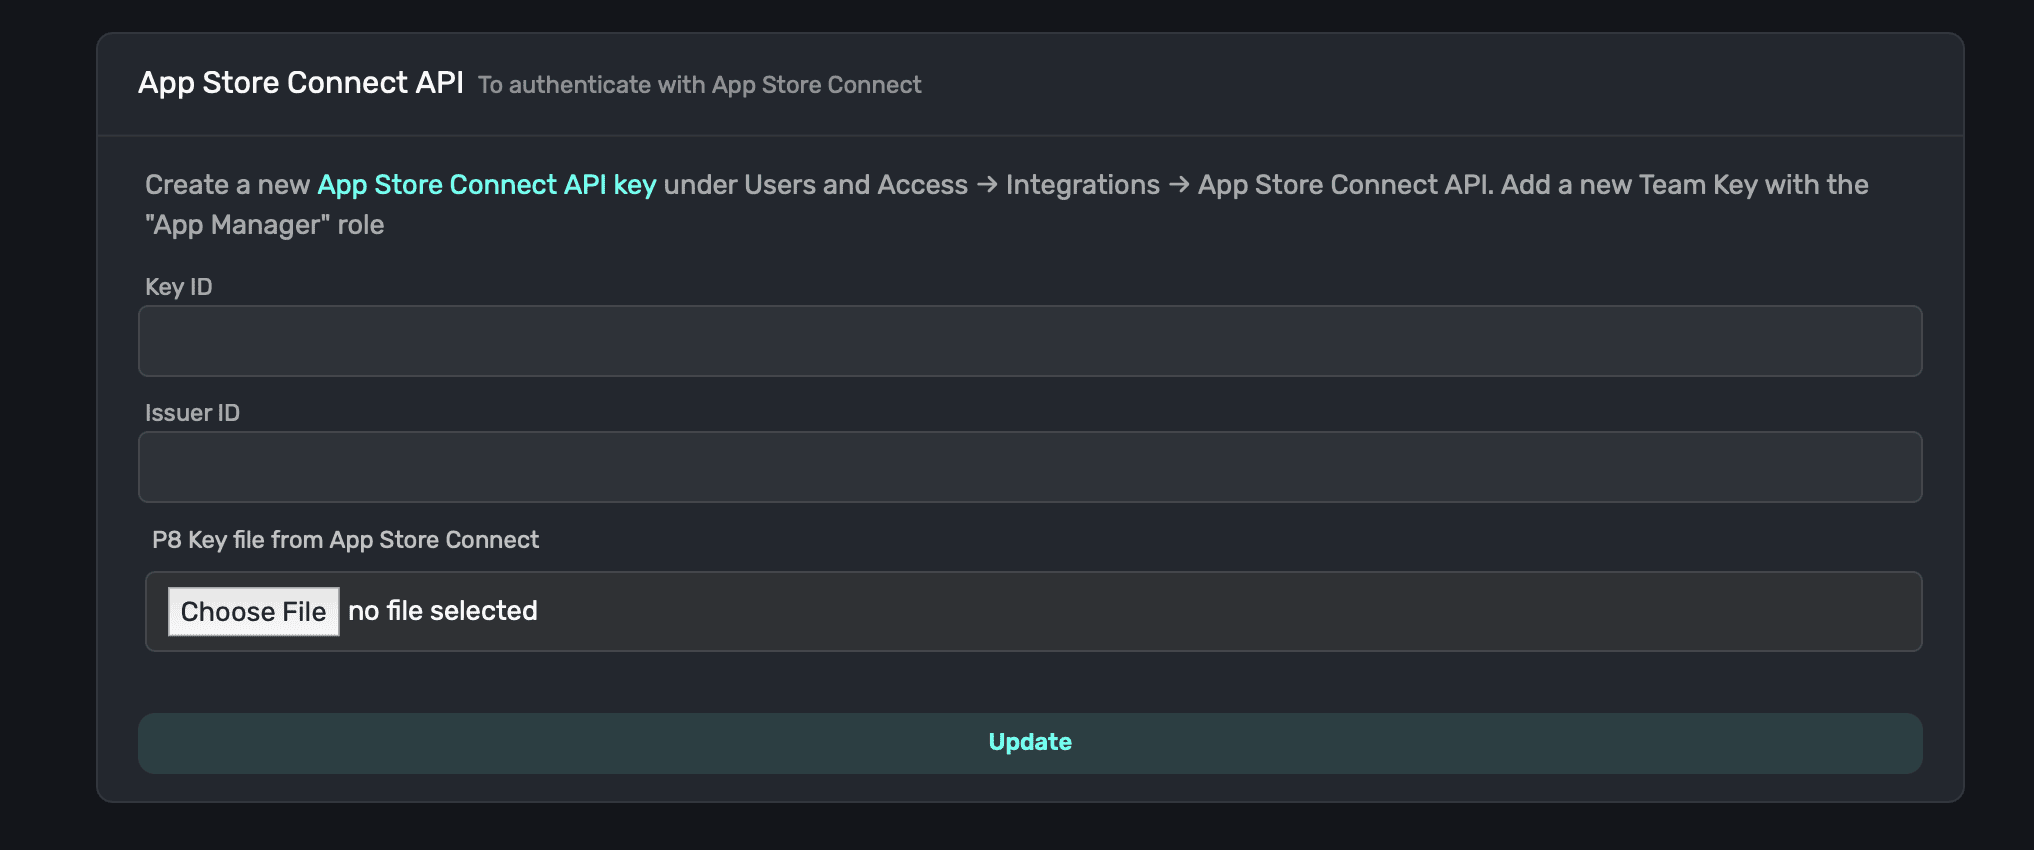Click the 'no file selected' status text
This screenshot has height=850, width=2034.
click(442, 611)
